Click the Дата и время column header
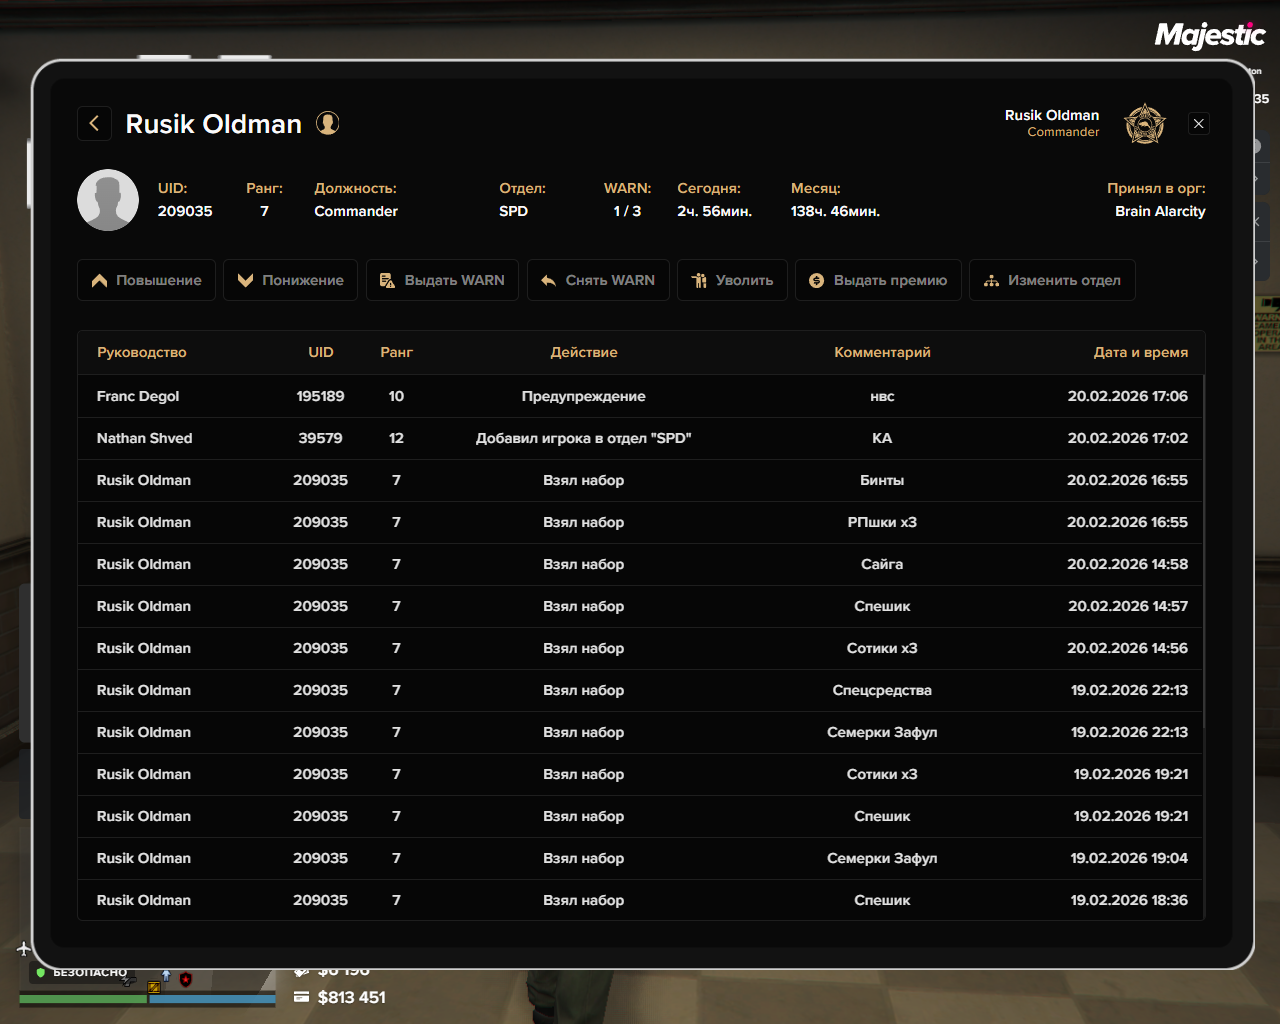Screen dimensions: 1280x1024 (1140, 352)
